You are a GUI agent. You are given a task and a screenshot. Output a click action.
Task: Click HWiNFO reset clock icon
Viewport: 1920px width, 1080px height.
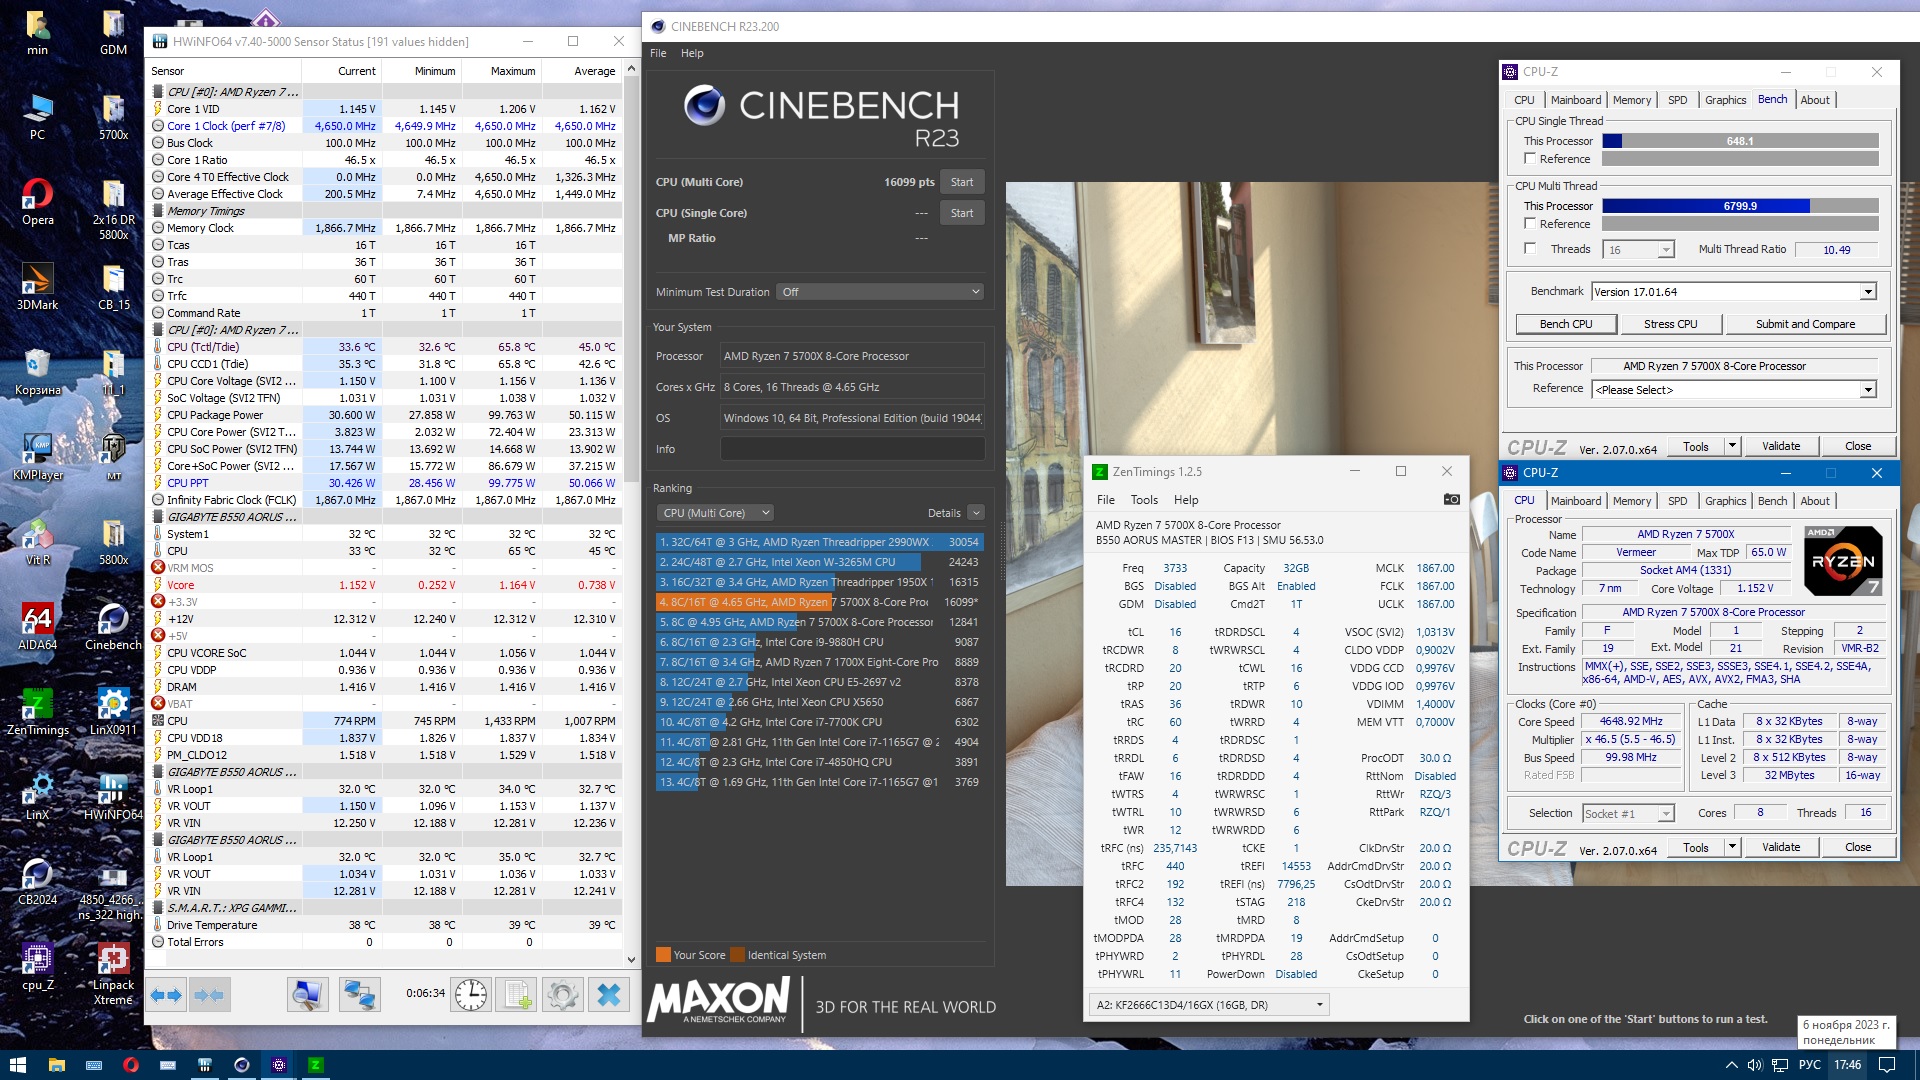pos(471,995)
